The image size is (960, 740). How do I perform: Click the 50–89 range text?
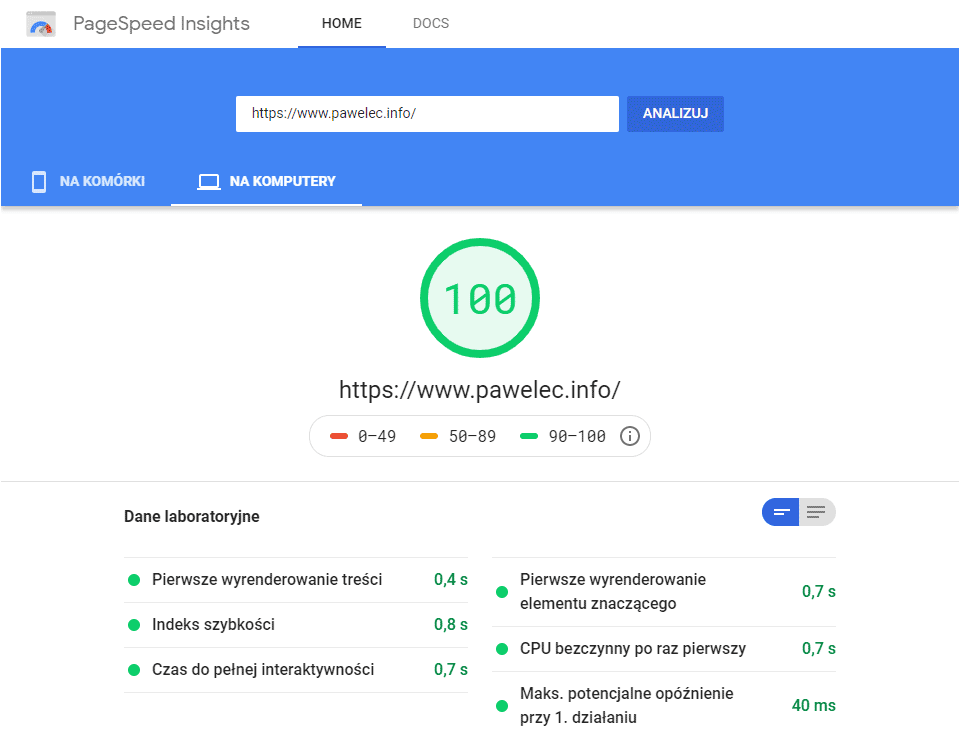click(472, 436)
